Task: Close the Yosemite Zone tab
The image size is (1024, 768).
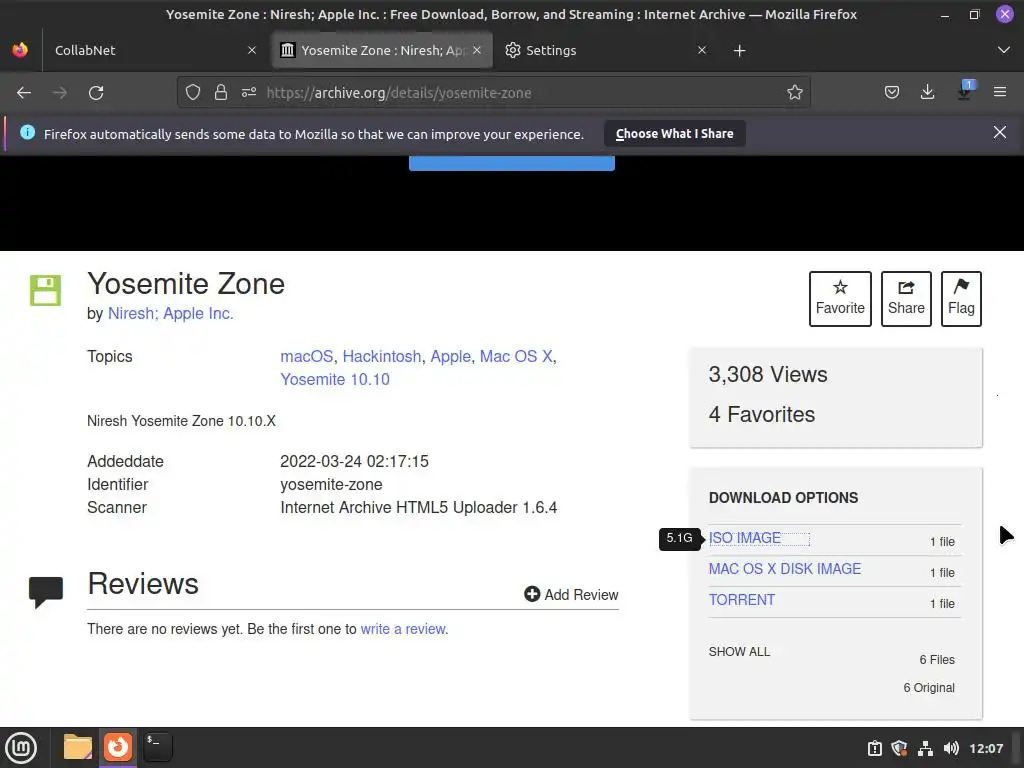Action: point(477,50)
